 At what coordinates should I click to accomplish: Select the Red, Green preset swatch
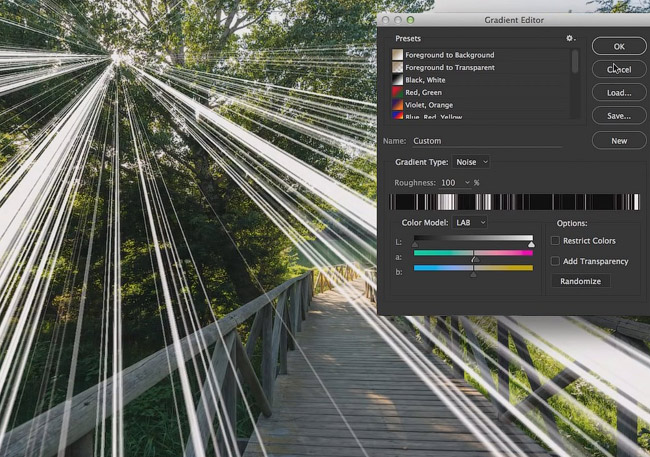pyautogui.click(x=398, y=92)
